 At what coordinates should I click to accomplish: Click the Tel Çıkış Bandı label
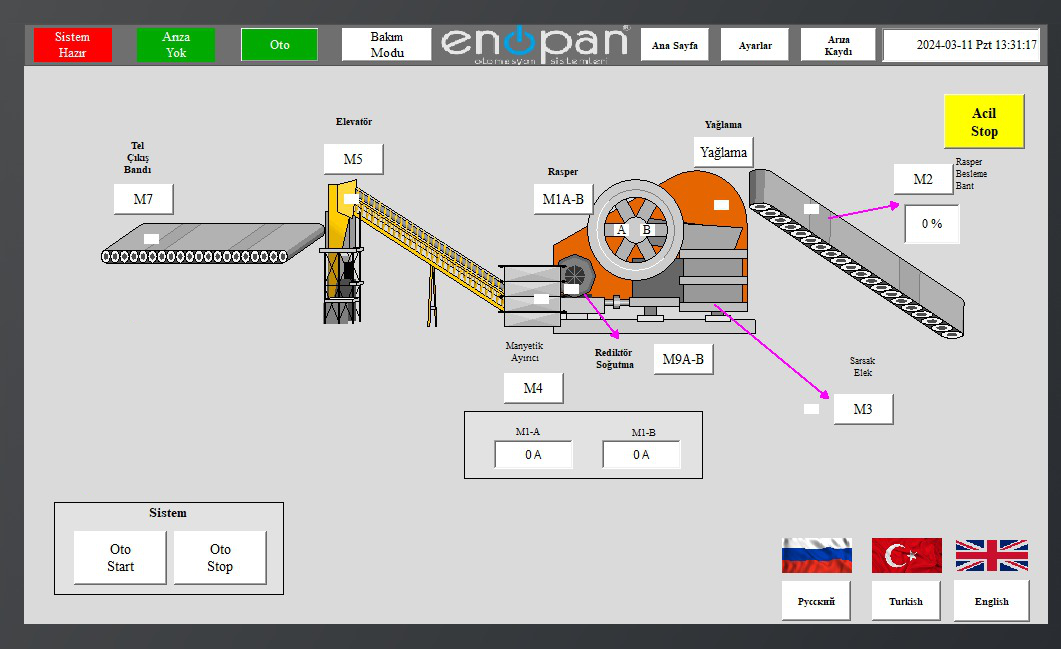(137, 158)
